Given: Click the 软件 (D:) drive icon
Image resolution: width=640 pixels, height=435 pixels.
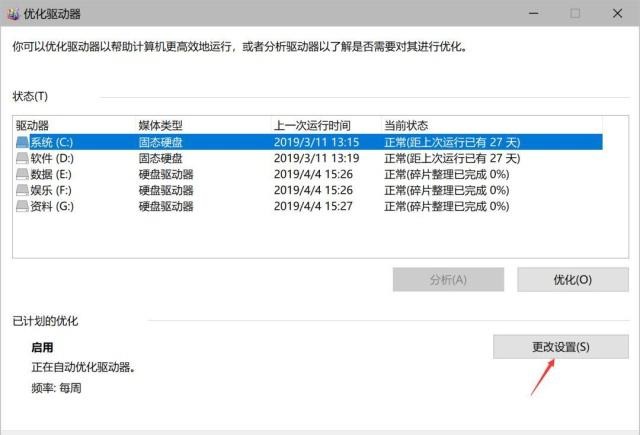Looking at the screenshot, I should coord(22,158).
